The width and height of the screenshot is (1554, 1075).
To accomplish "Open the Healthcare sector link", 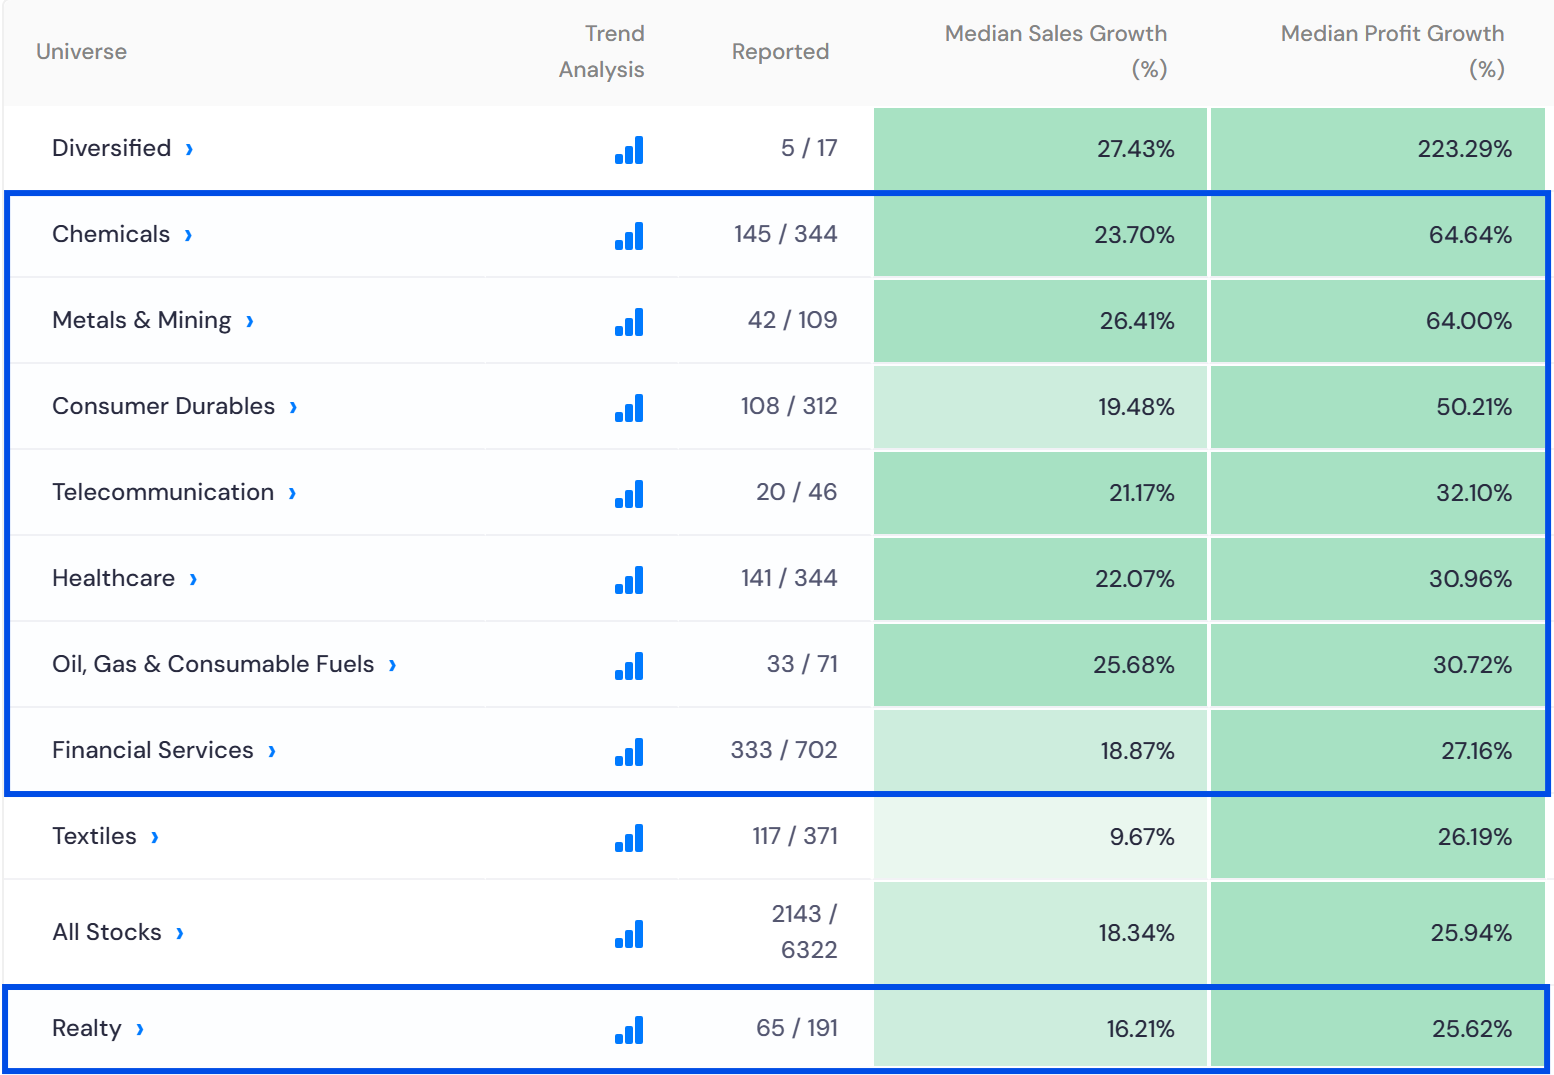I will click(113, 578).
